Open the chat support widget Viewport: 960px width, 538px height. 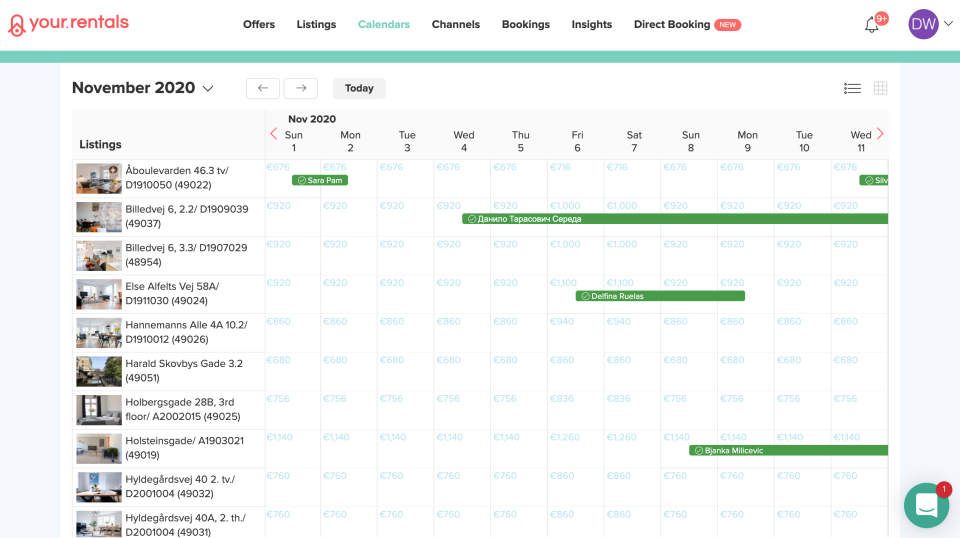coord(926,506)
